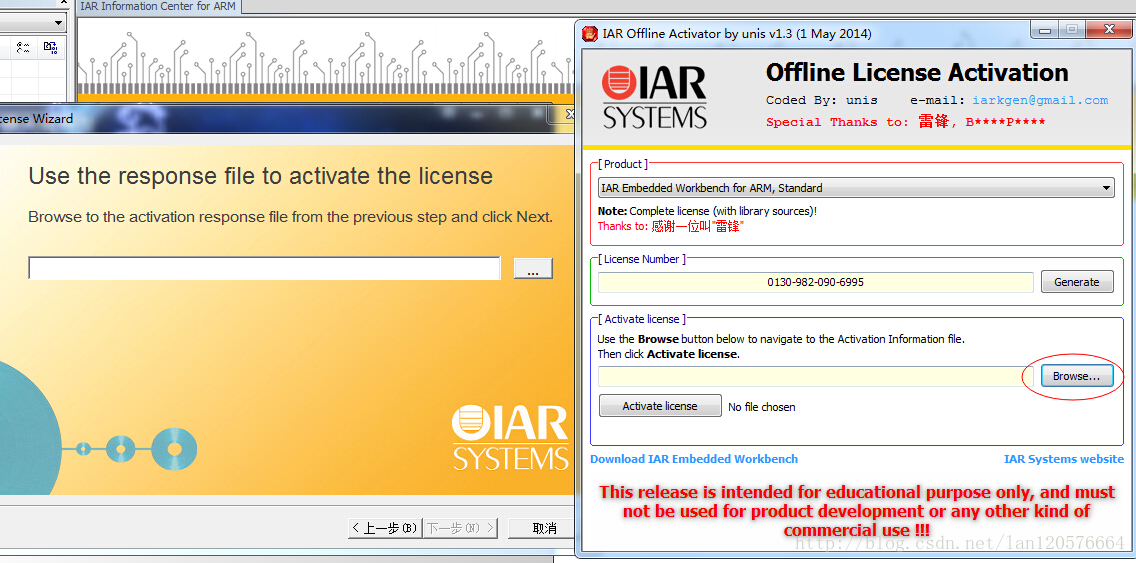Open Download IAR Embedded Workbench link
Viewport: 1136px width, 563px height.
point(694,459)
